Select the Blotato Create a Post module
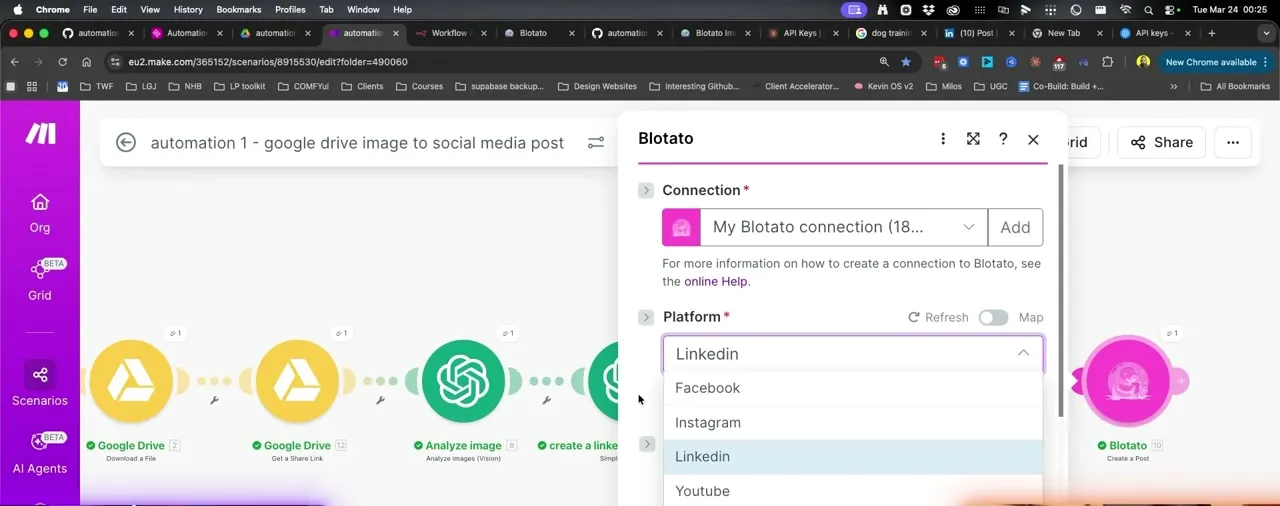This screenshot has width=1280, height=506. [1128, 381]
